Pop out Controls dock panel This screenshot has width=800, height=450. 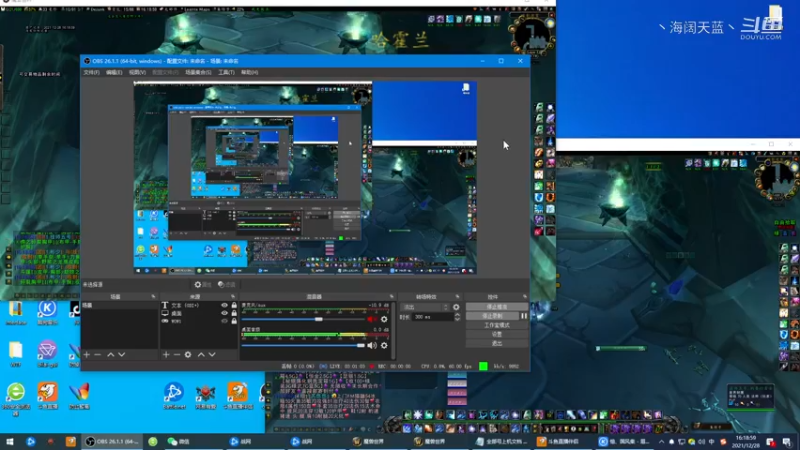click(x=524, y=296)
